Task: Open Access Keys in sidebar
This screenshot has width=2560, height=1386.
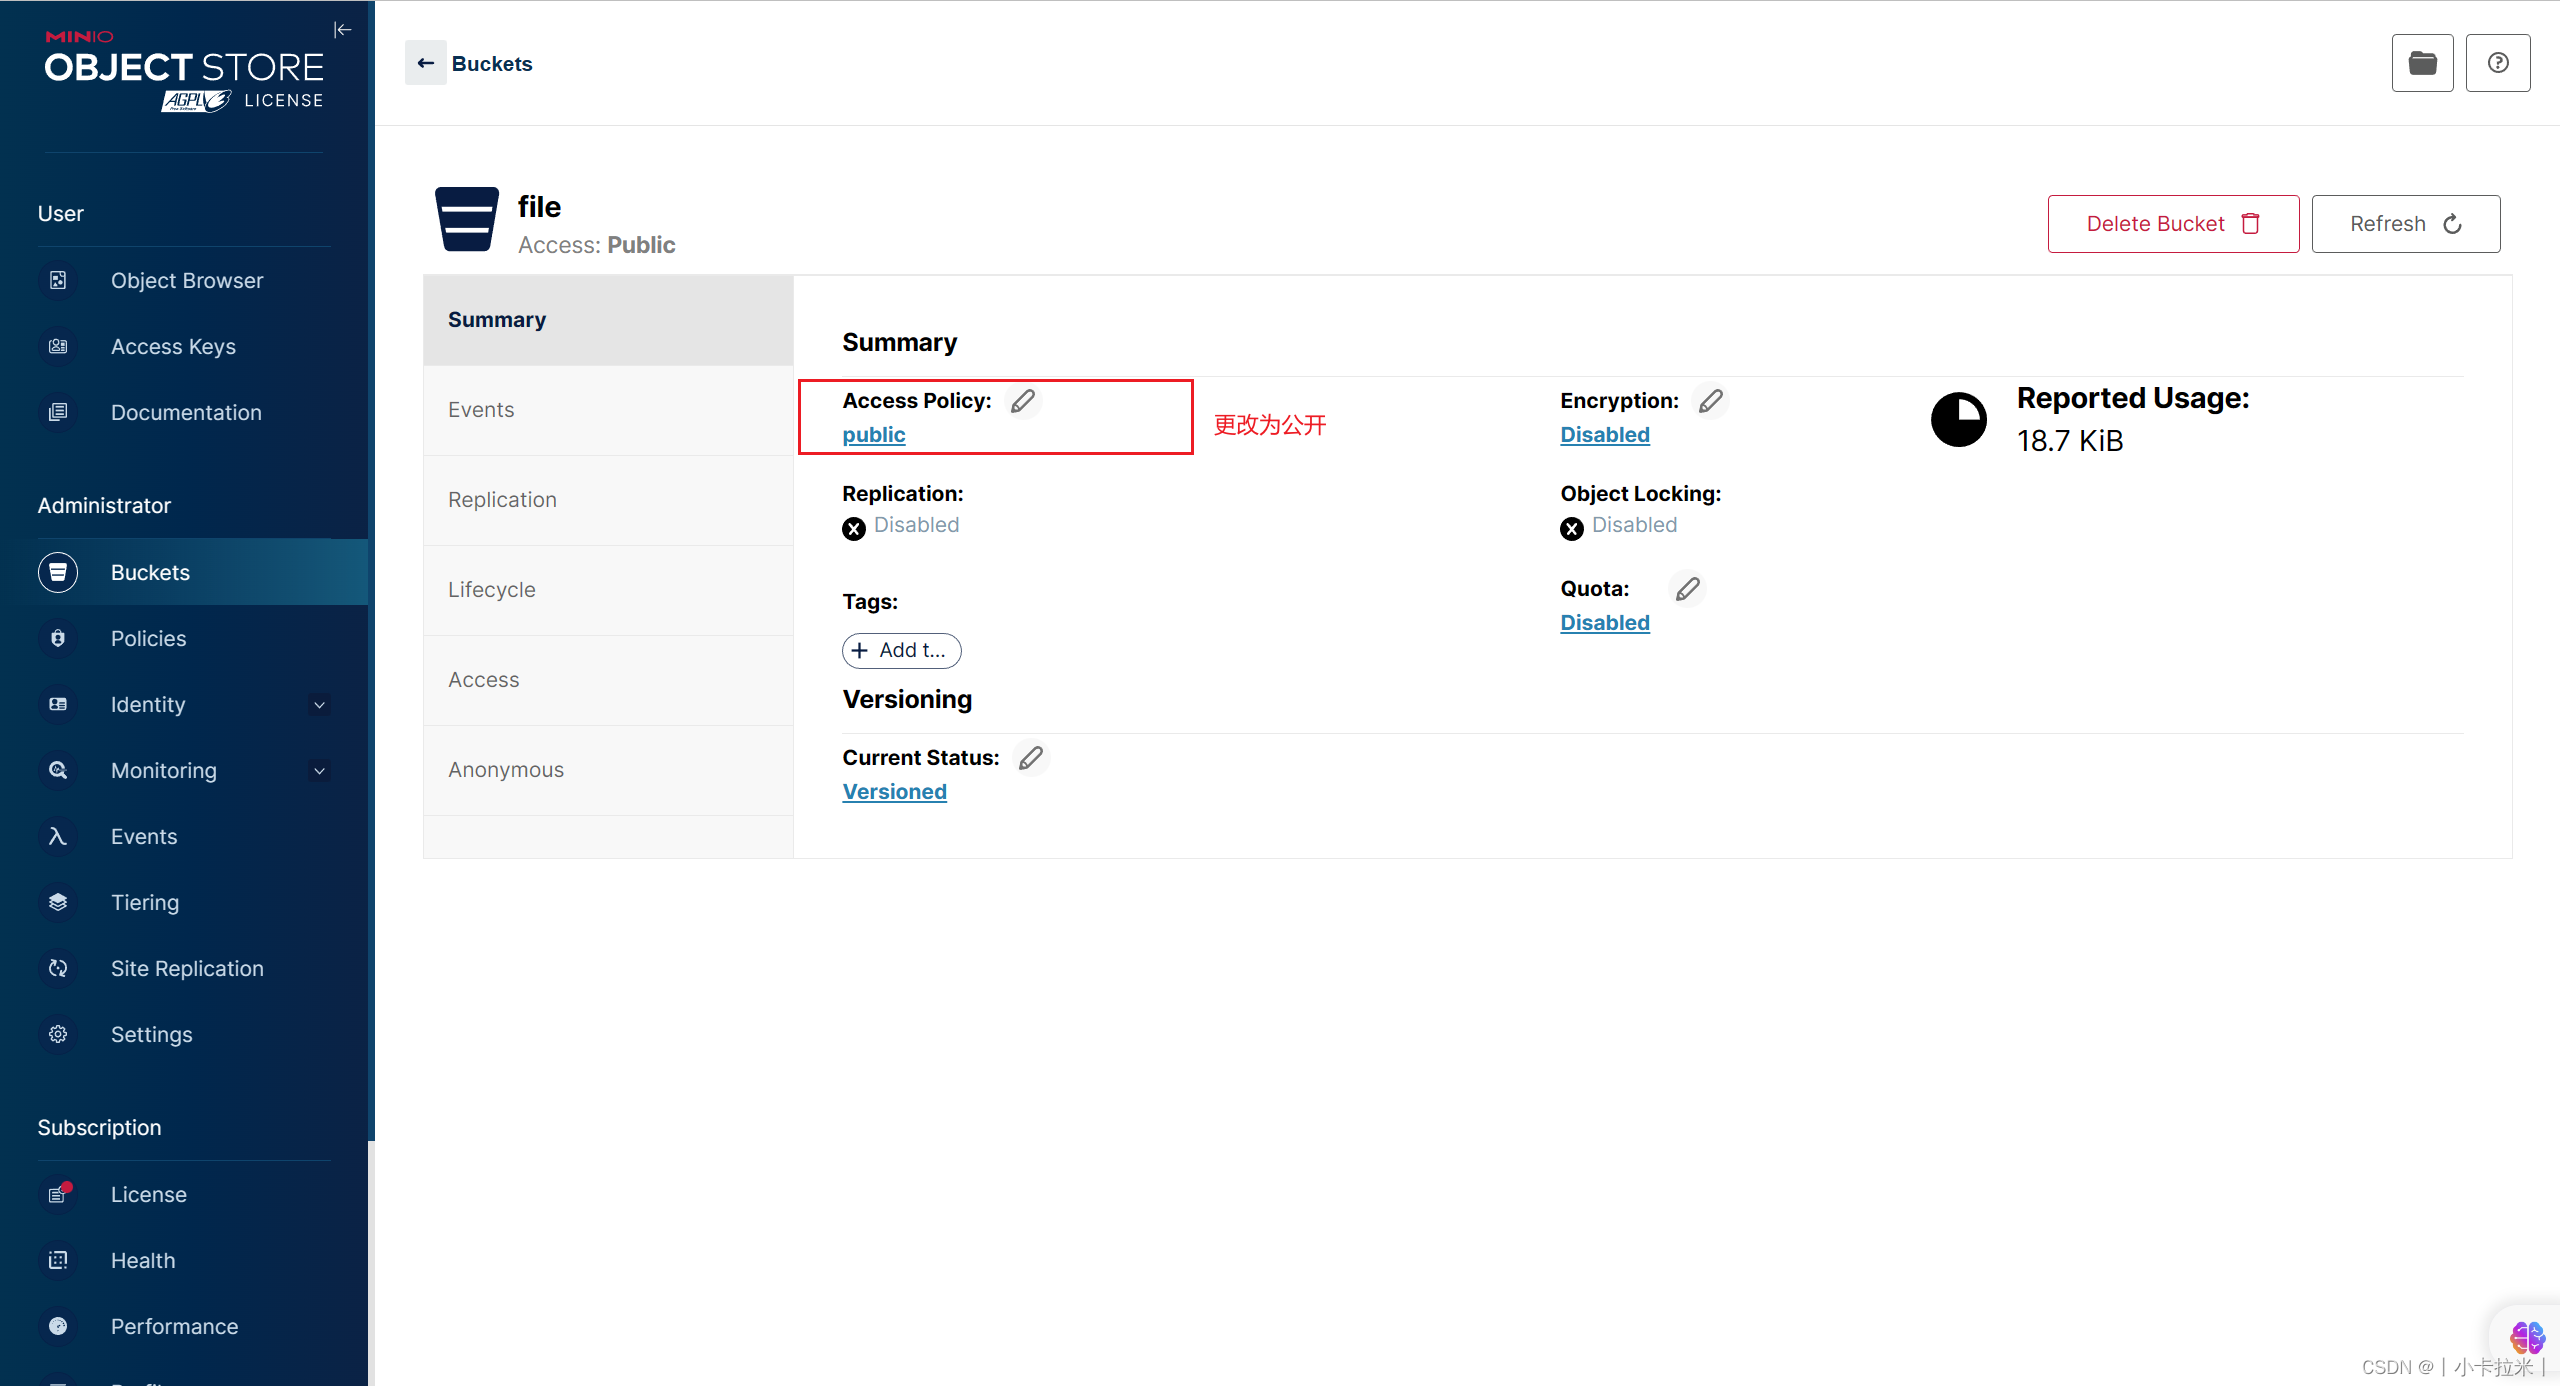Action: (173, 347)
